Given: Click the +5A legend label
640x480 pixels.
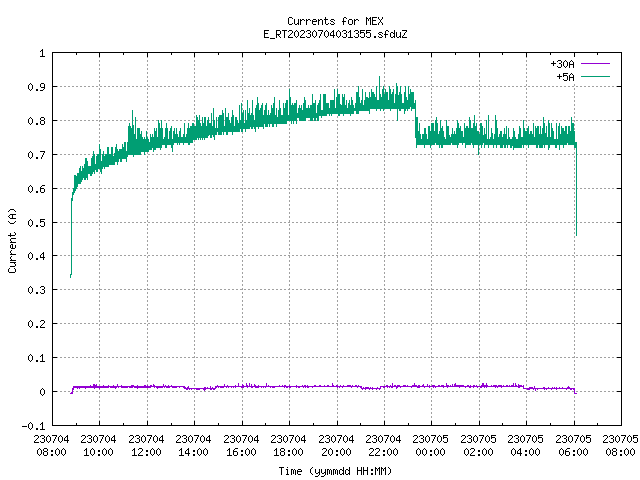Looking at the screenshot, I should coord(565,77).
